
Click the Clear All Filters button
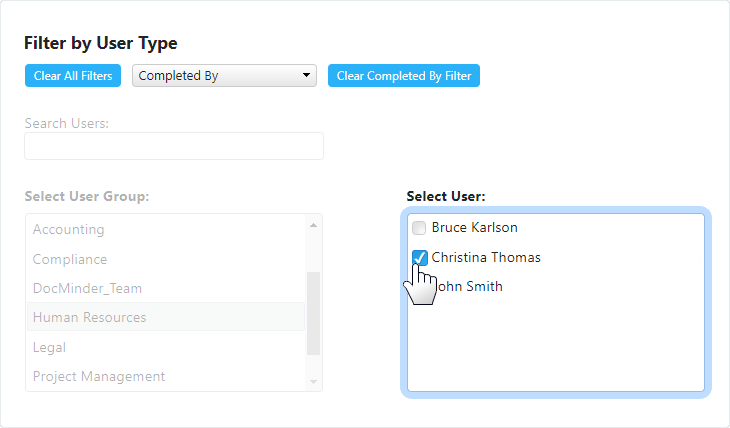click(x=73, y=76)
